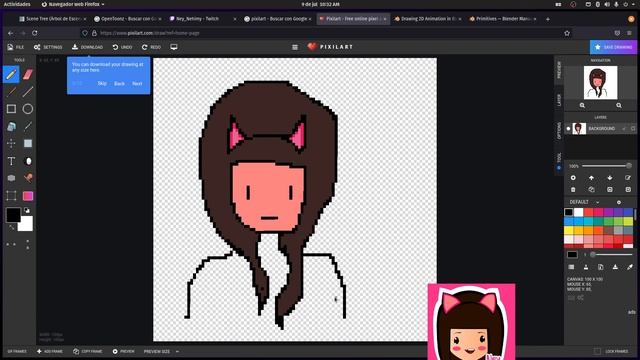Choose the color picker eyedropper tool
This screenshot has height=360, width=640.
coord(28,127)
